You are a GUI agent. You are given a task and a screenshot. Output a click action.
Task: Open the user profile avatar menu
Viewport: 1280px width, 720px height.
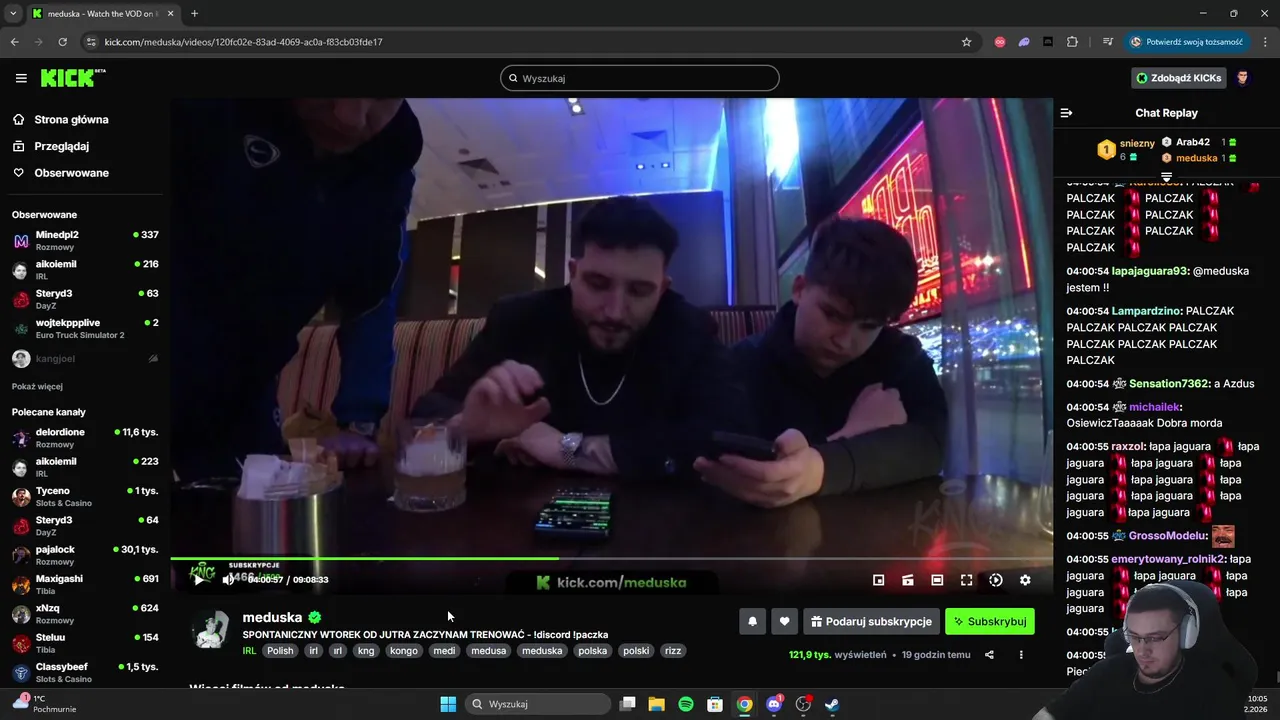point(1243,78)
